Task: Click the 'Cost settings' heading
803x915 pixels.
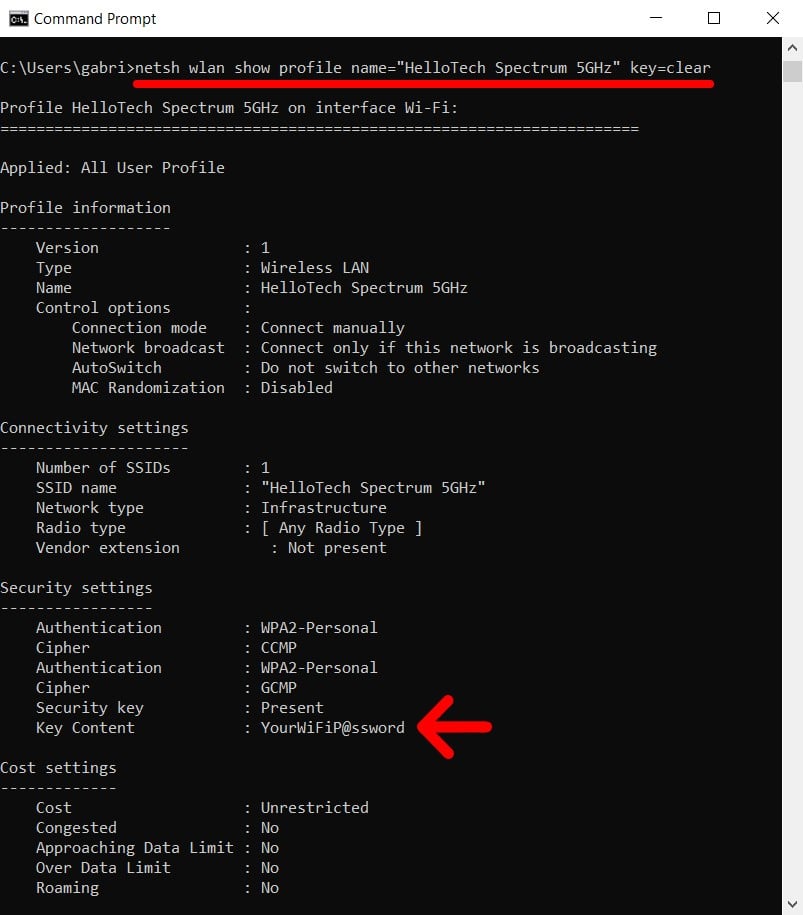Action: (x=58, y=768)
